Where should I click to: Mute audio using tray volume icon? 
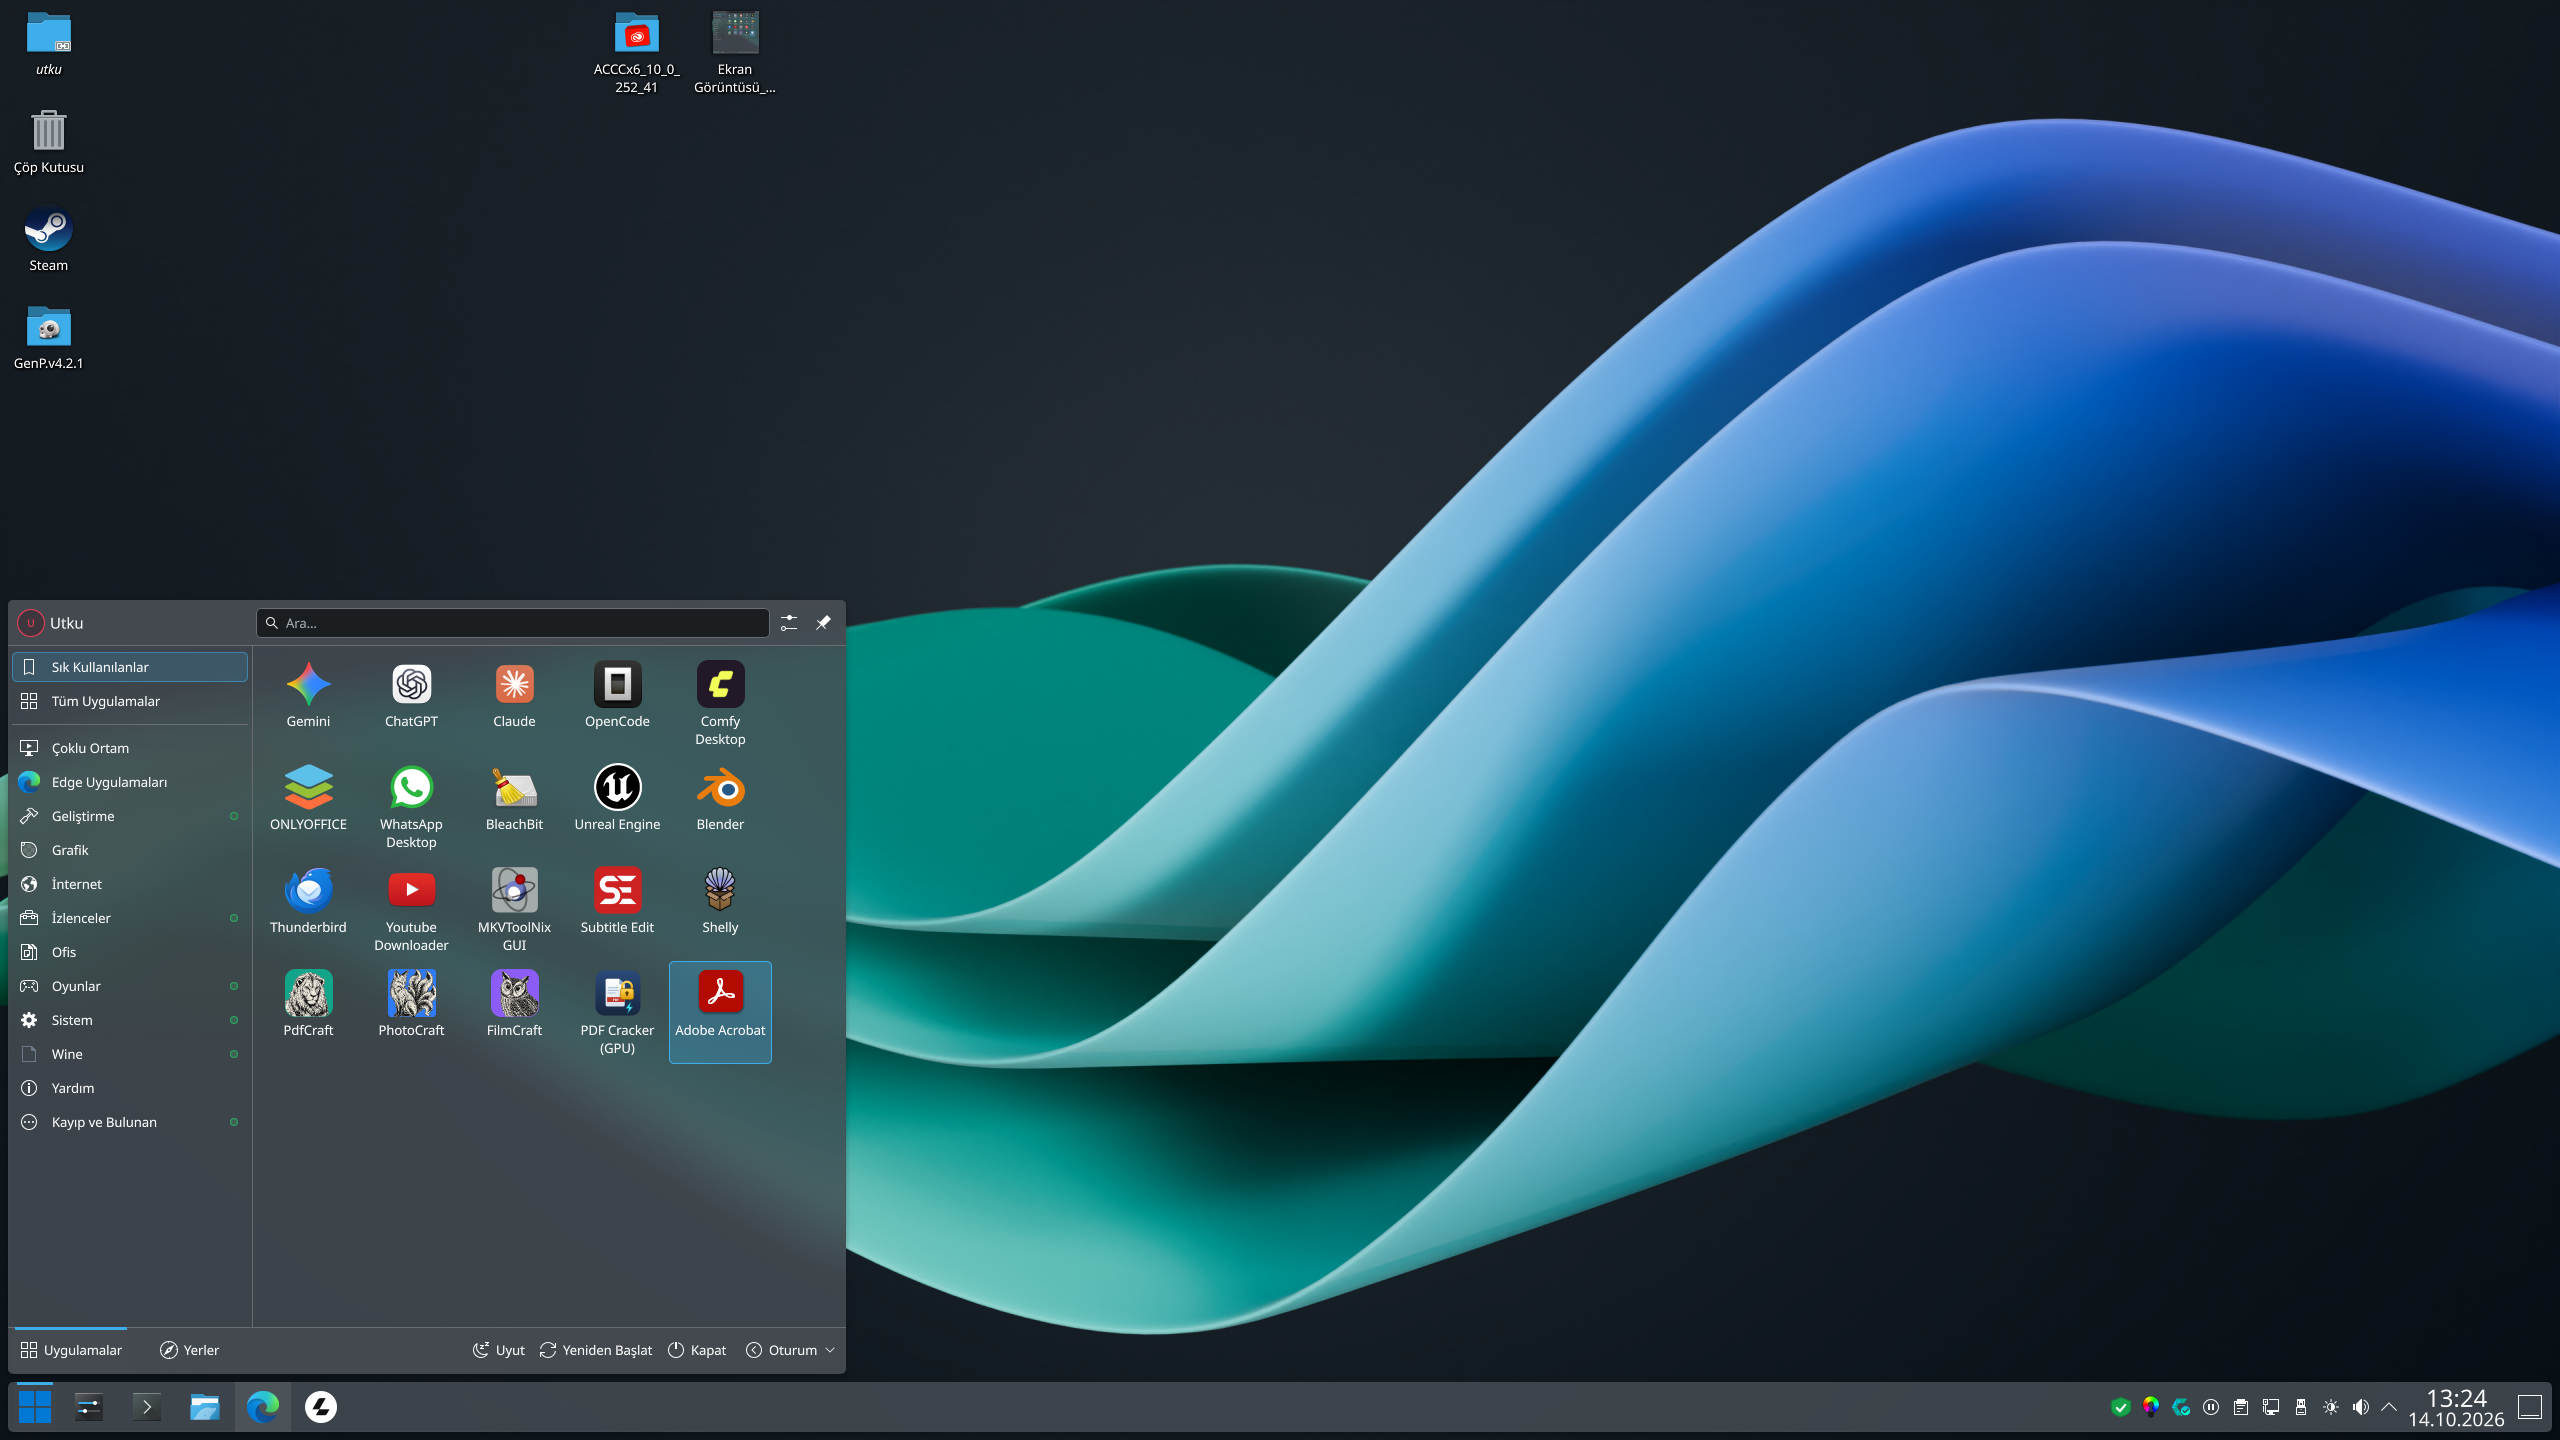click(2360, 1407)
